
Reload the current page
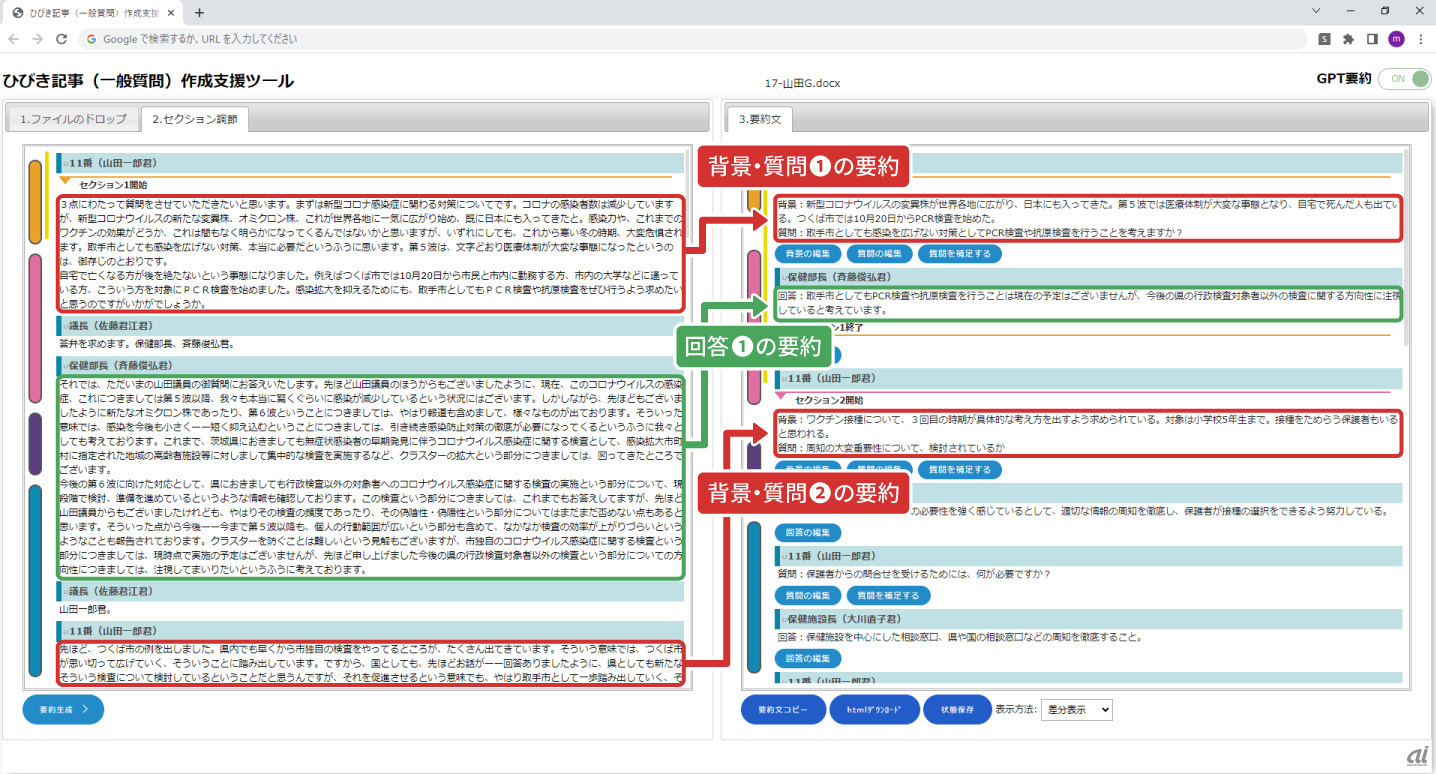click(61, 39)
